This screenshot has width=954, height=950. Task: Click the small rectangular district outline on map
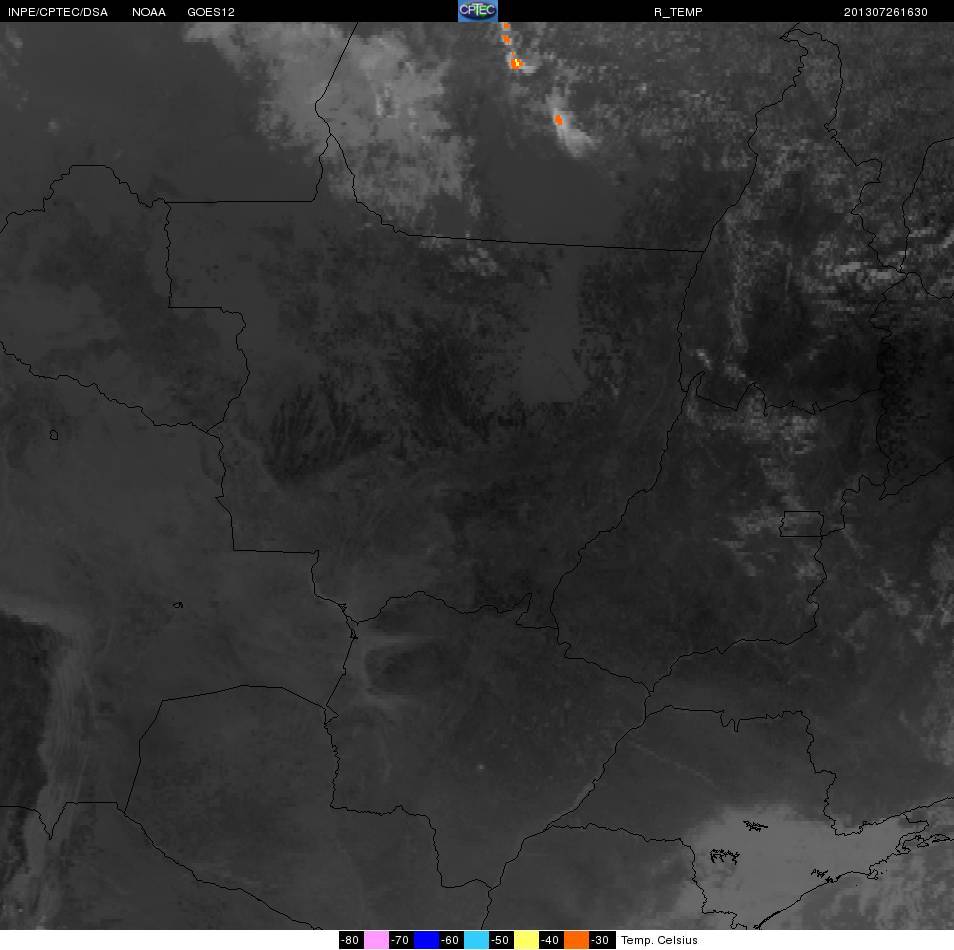click(802, 524)
